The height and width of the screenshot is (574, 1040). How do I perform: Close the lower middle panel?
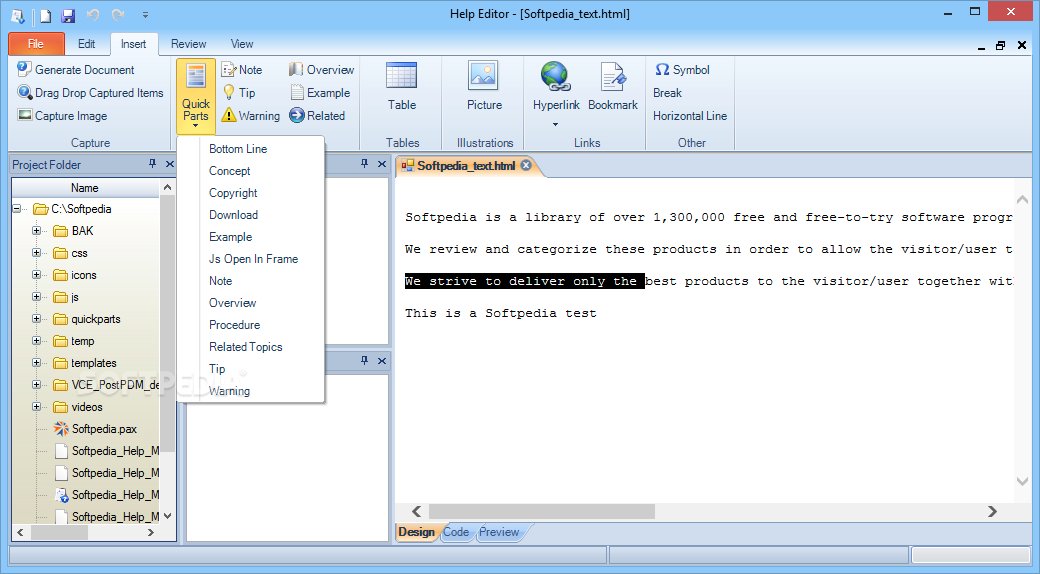pos(381,361)
